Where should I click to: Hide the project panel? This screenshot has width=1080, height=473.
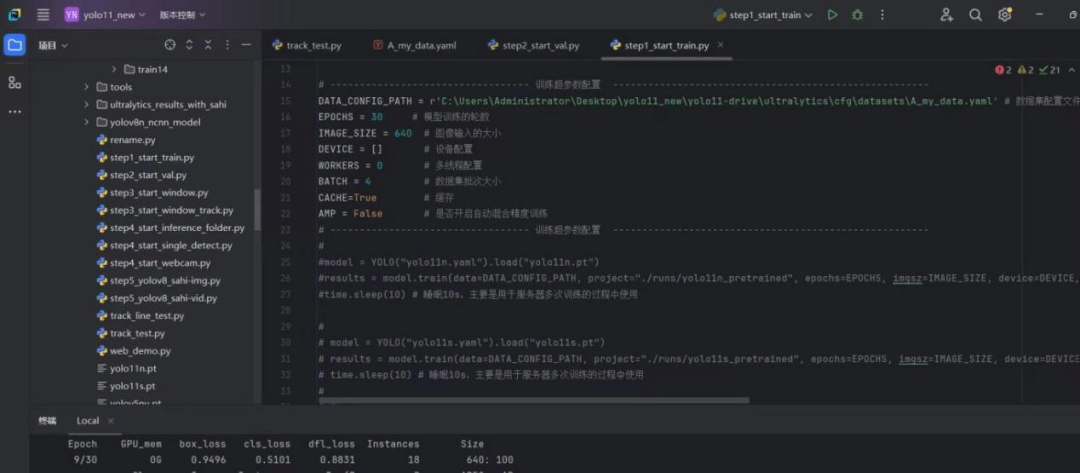coord(246,45)
